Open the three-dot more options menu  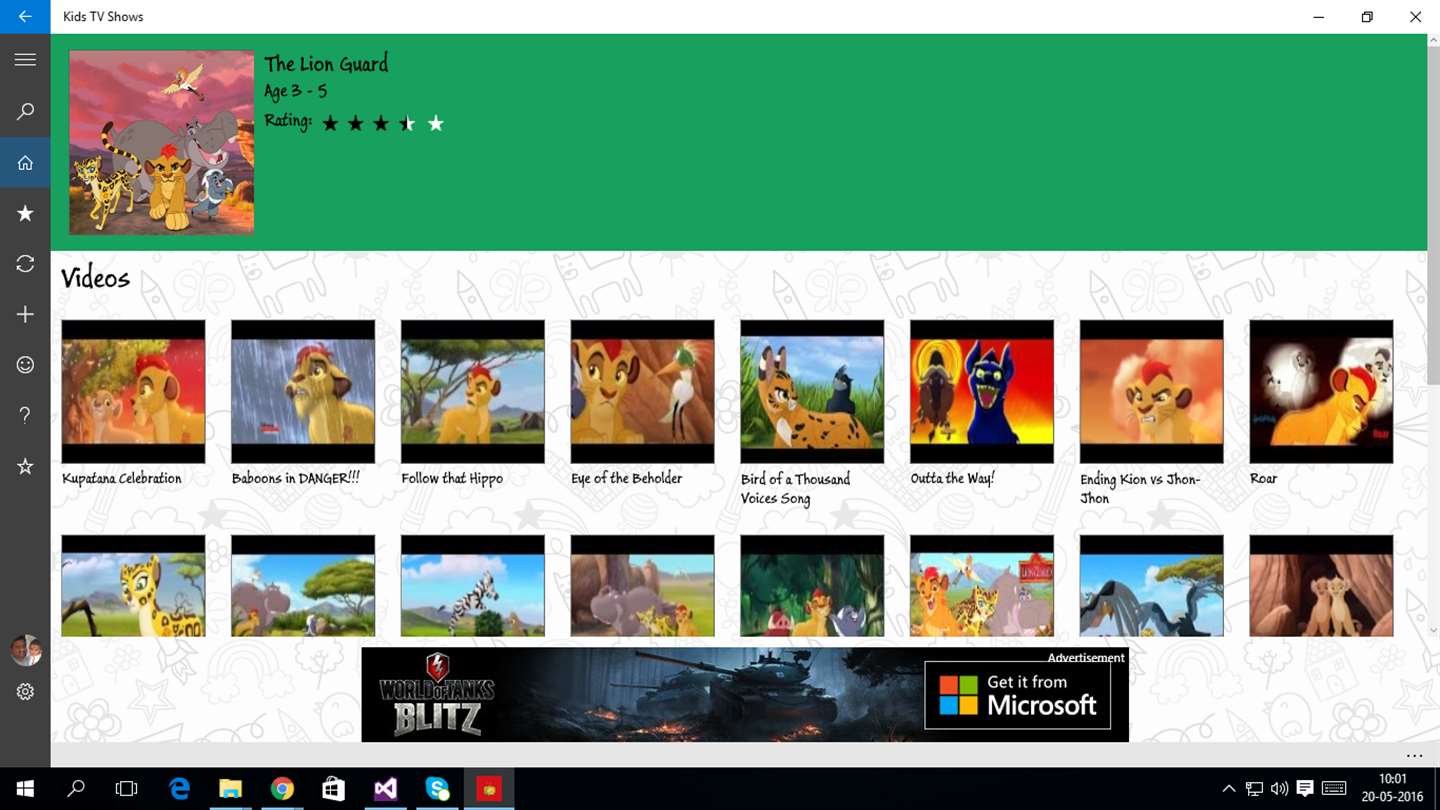[1414, 755]
